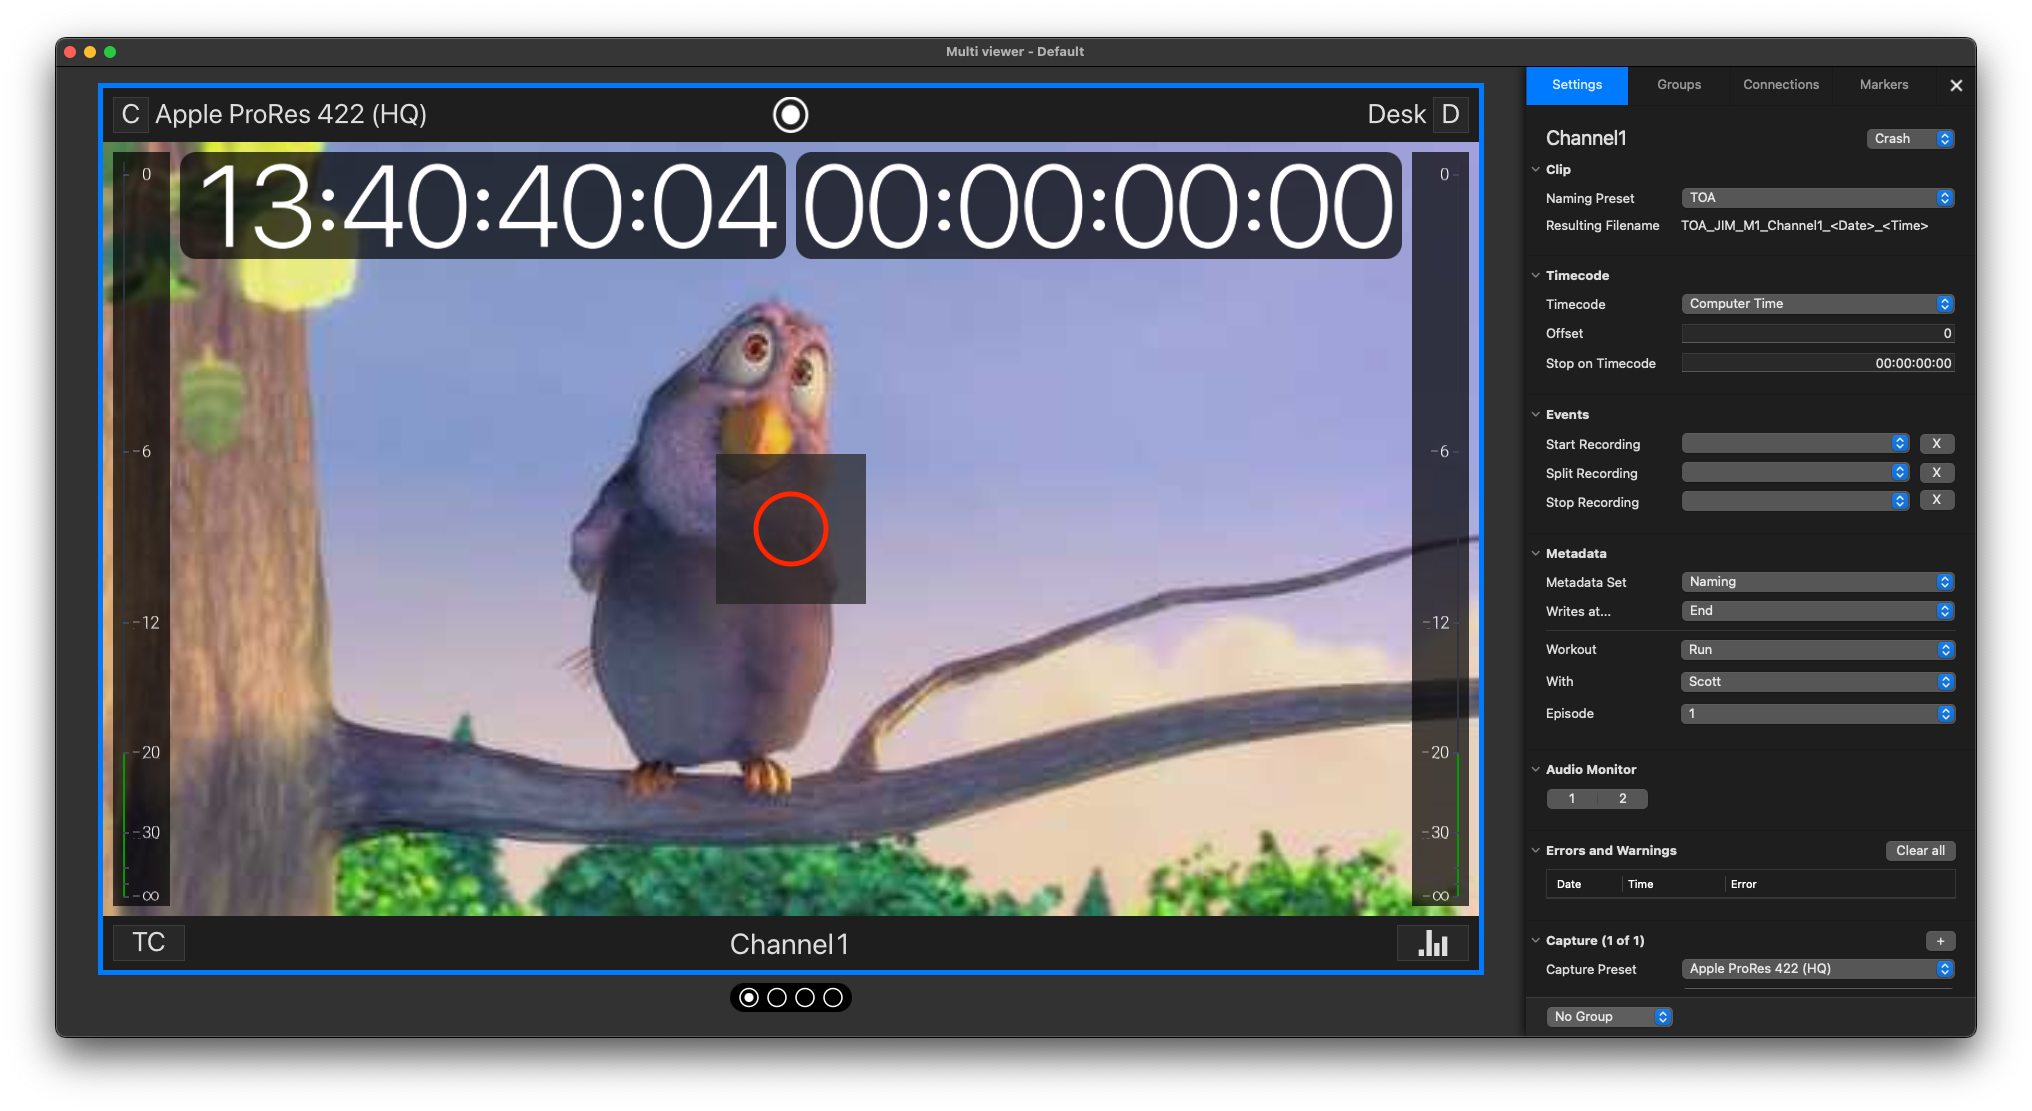This screenshot has height=1111, width=2032.
Task: Click the C codec badge
Action: (130, 114)
